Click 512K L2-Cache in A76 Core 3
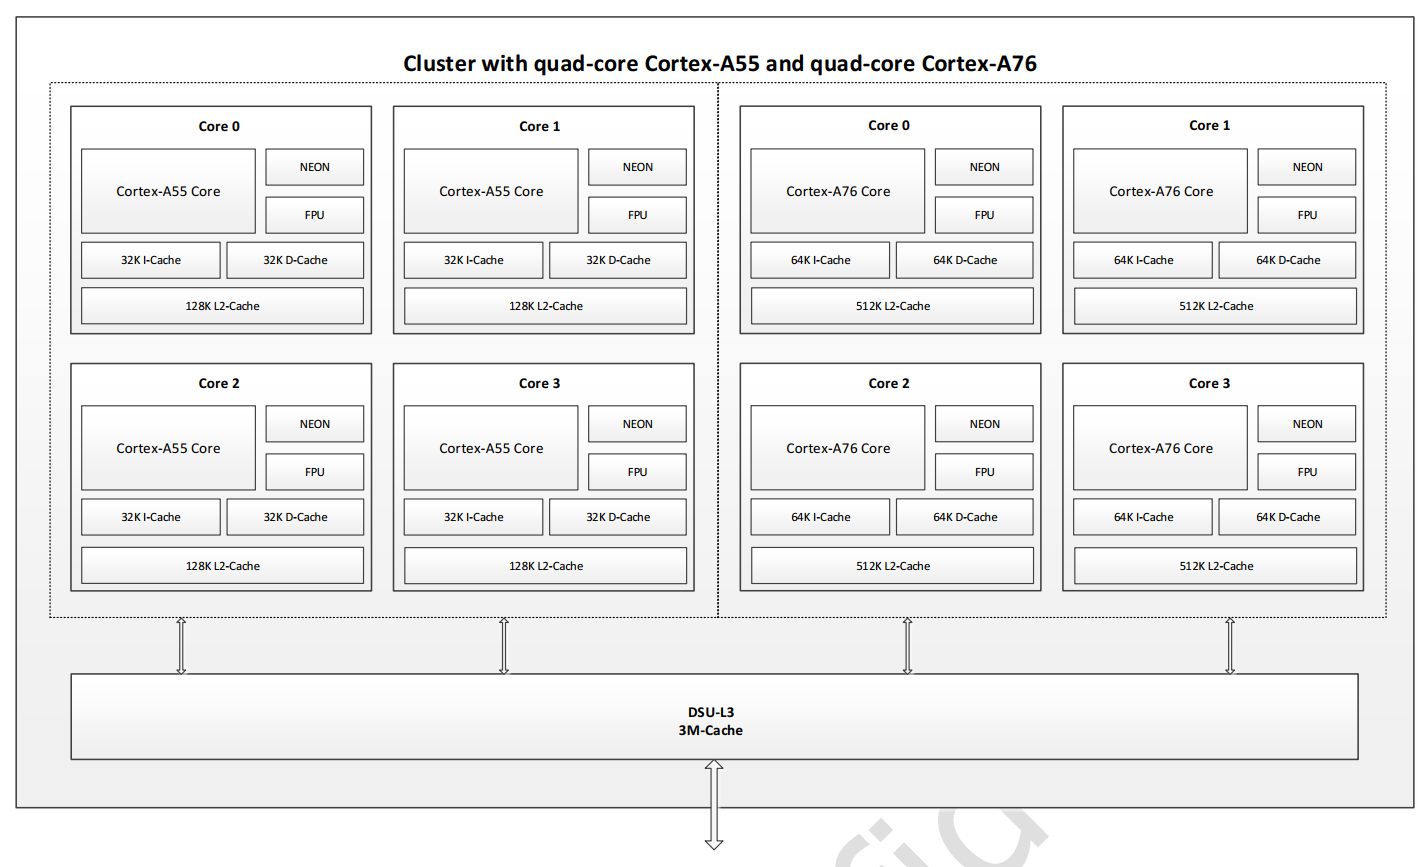The width and height of the screenshot is (1424, 867). [1215, 566]
